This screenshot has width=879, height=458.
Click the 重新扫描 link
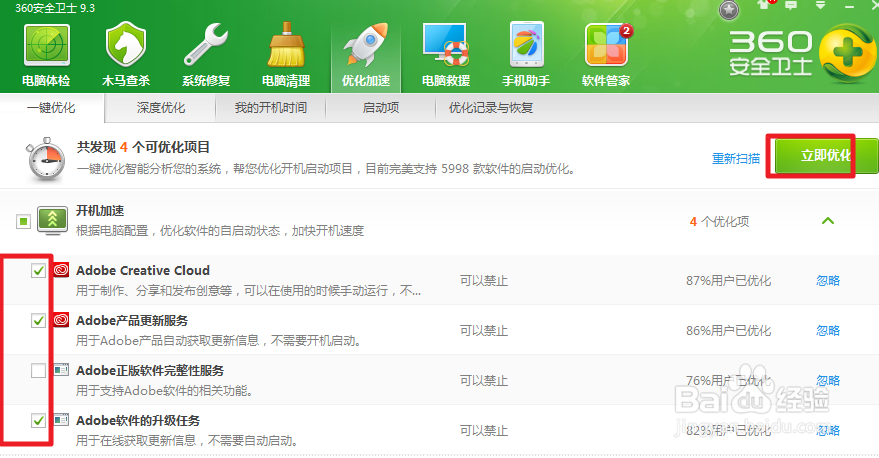[736, 159]
